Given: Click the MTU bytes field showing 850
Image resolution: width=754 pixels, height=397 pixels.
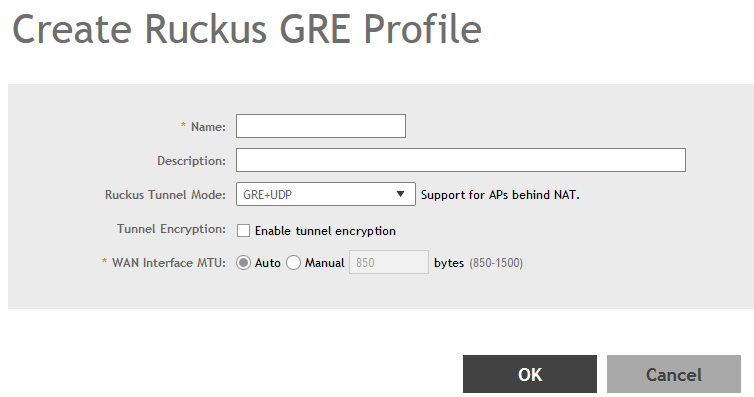Looking at the screenshot, I should (x=389, y=262).
